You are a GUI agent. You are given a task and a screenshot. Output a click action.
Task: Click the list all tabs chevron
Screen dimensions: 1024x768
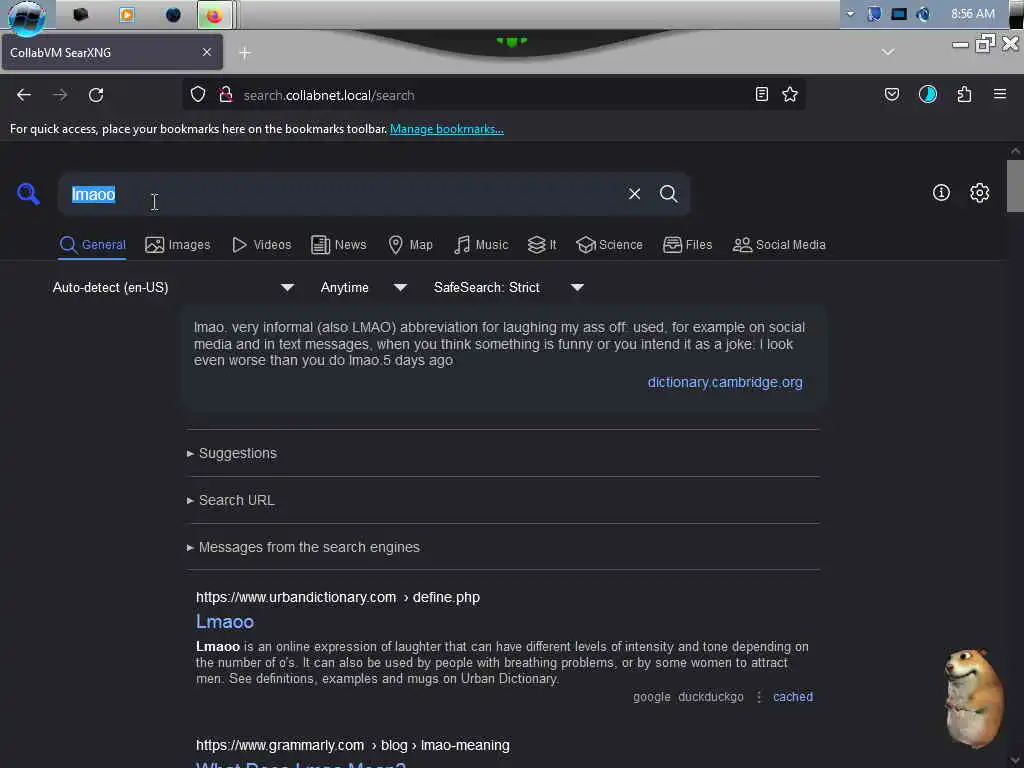pyautogui.click(x=888, y=52)
